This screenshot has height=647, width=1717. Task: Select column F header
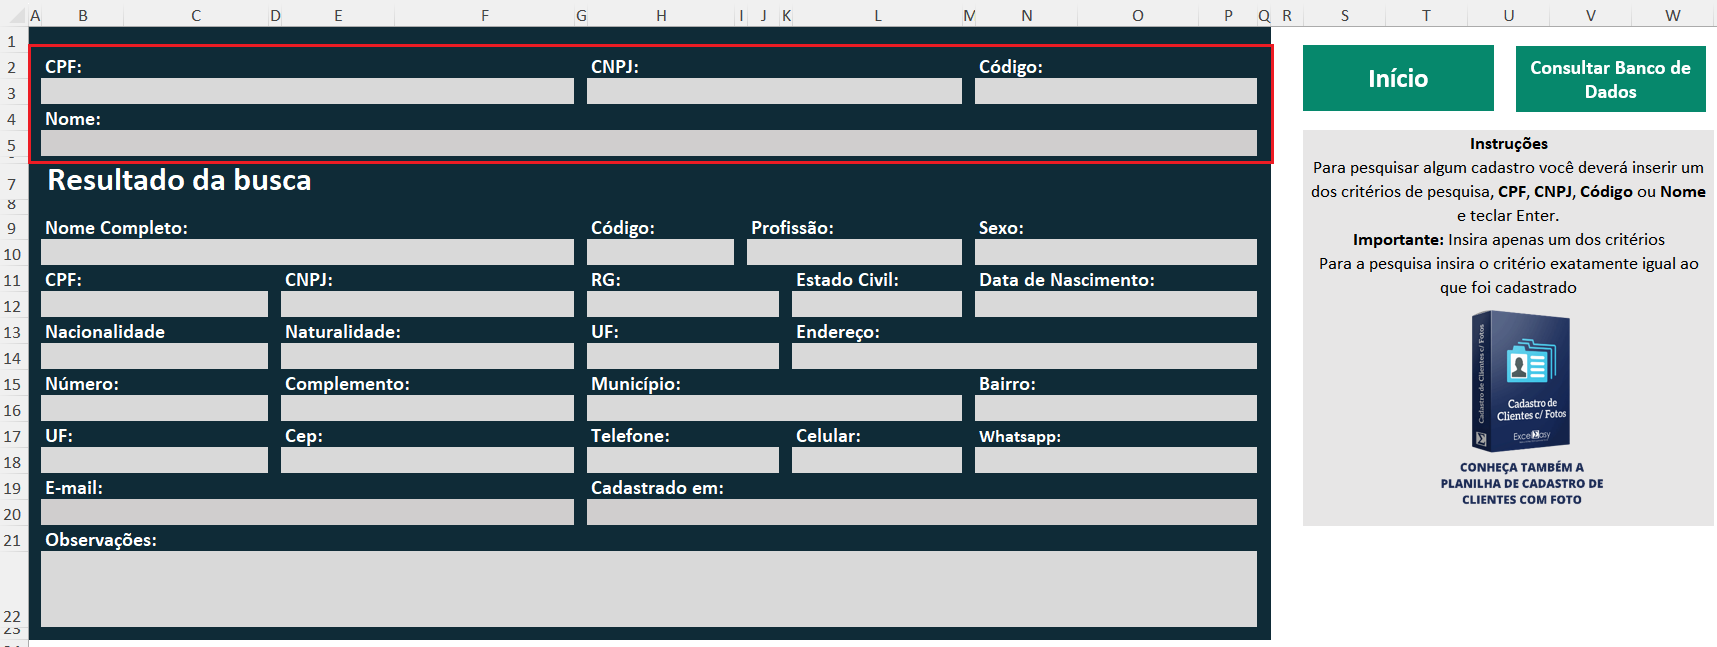pos(485,15)
